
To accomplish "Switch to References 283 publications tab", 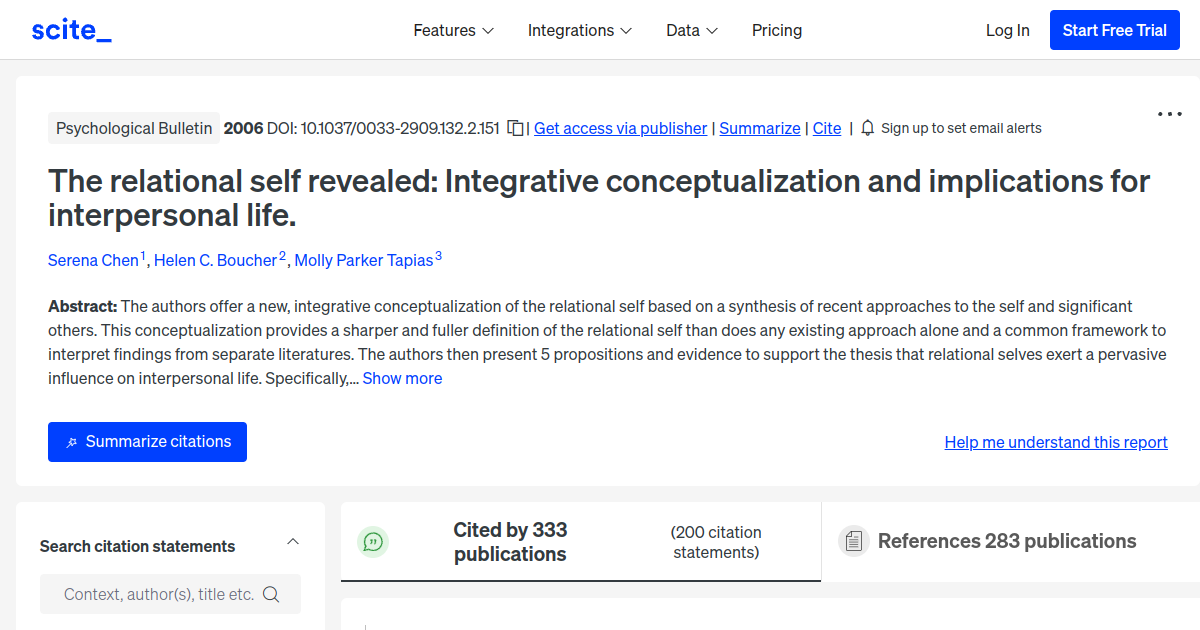I will [x=1006, y=541].
